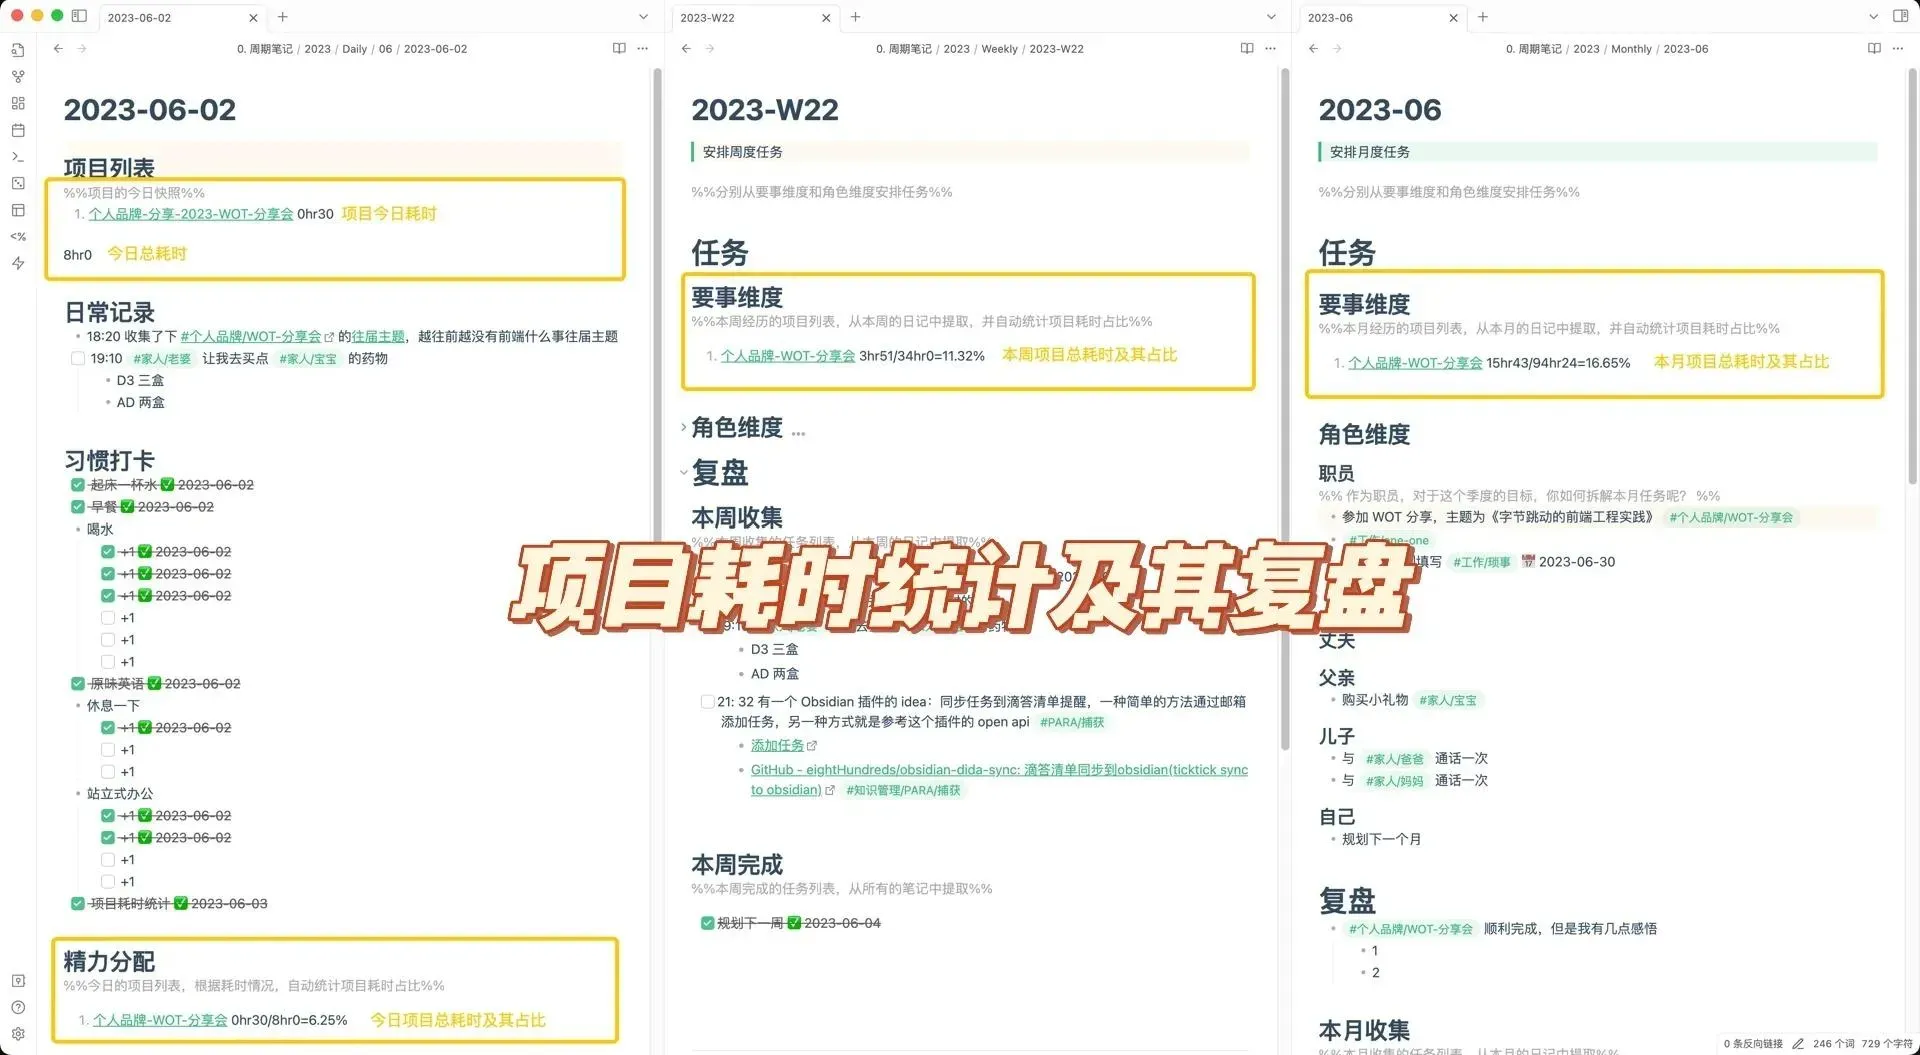Uncheck the 早餐 habit checkbox

pos(78,507)
